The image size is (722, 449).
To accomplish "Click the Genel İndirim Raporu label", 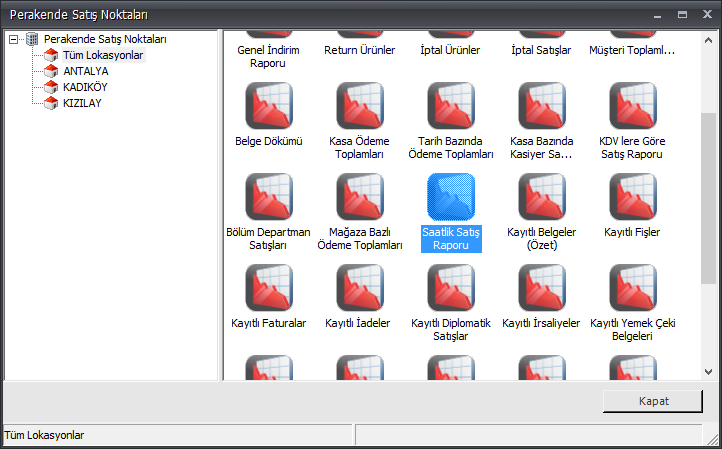I will (268, 56).
